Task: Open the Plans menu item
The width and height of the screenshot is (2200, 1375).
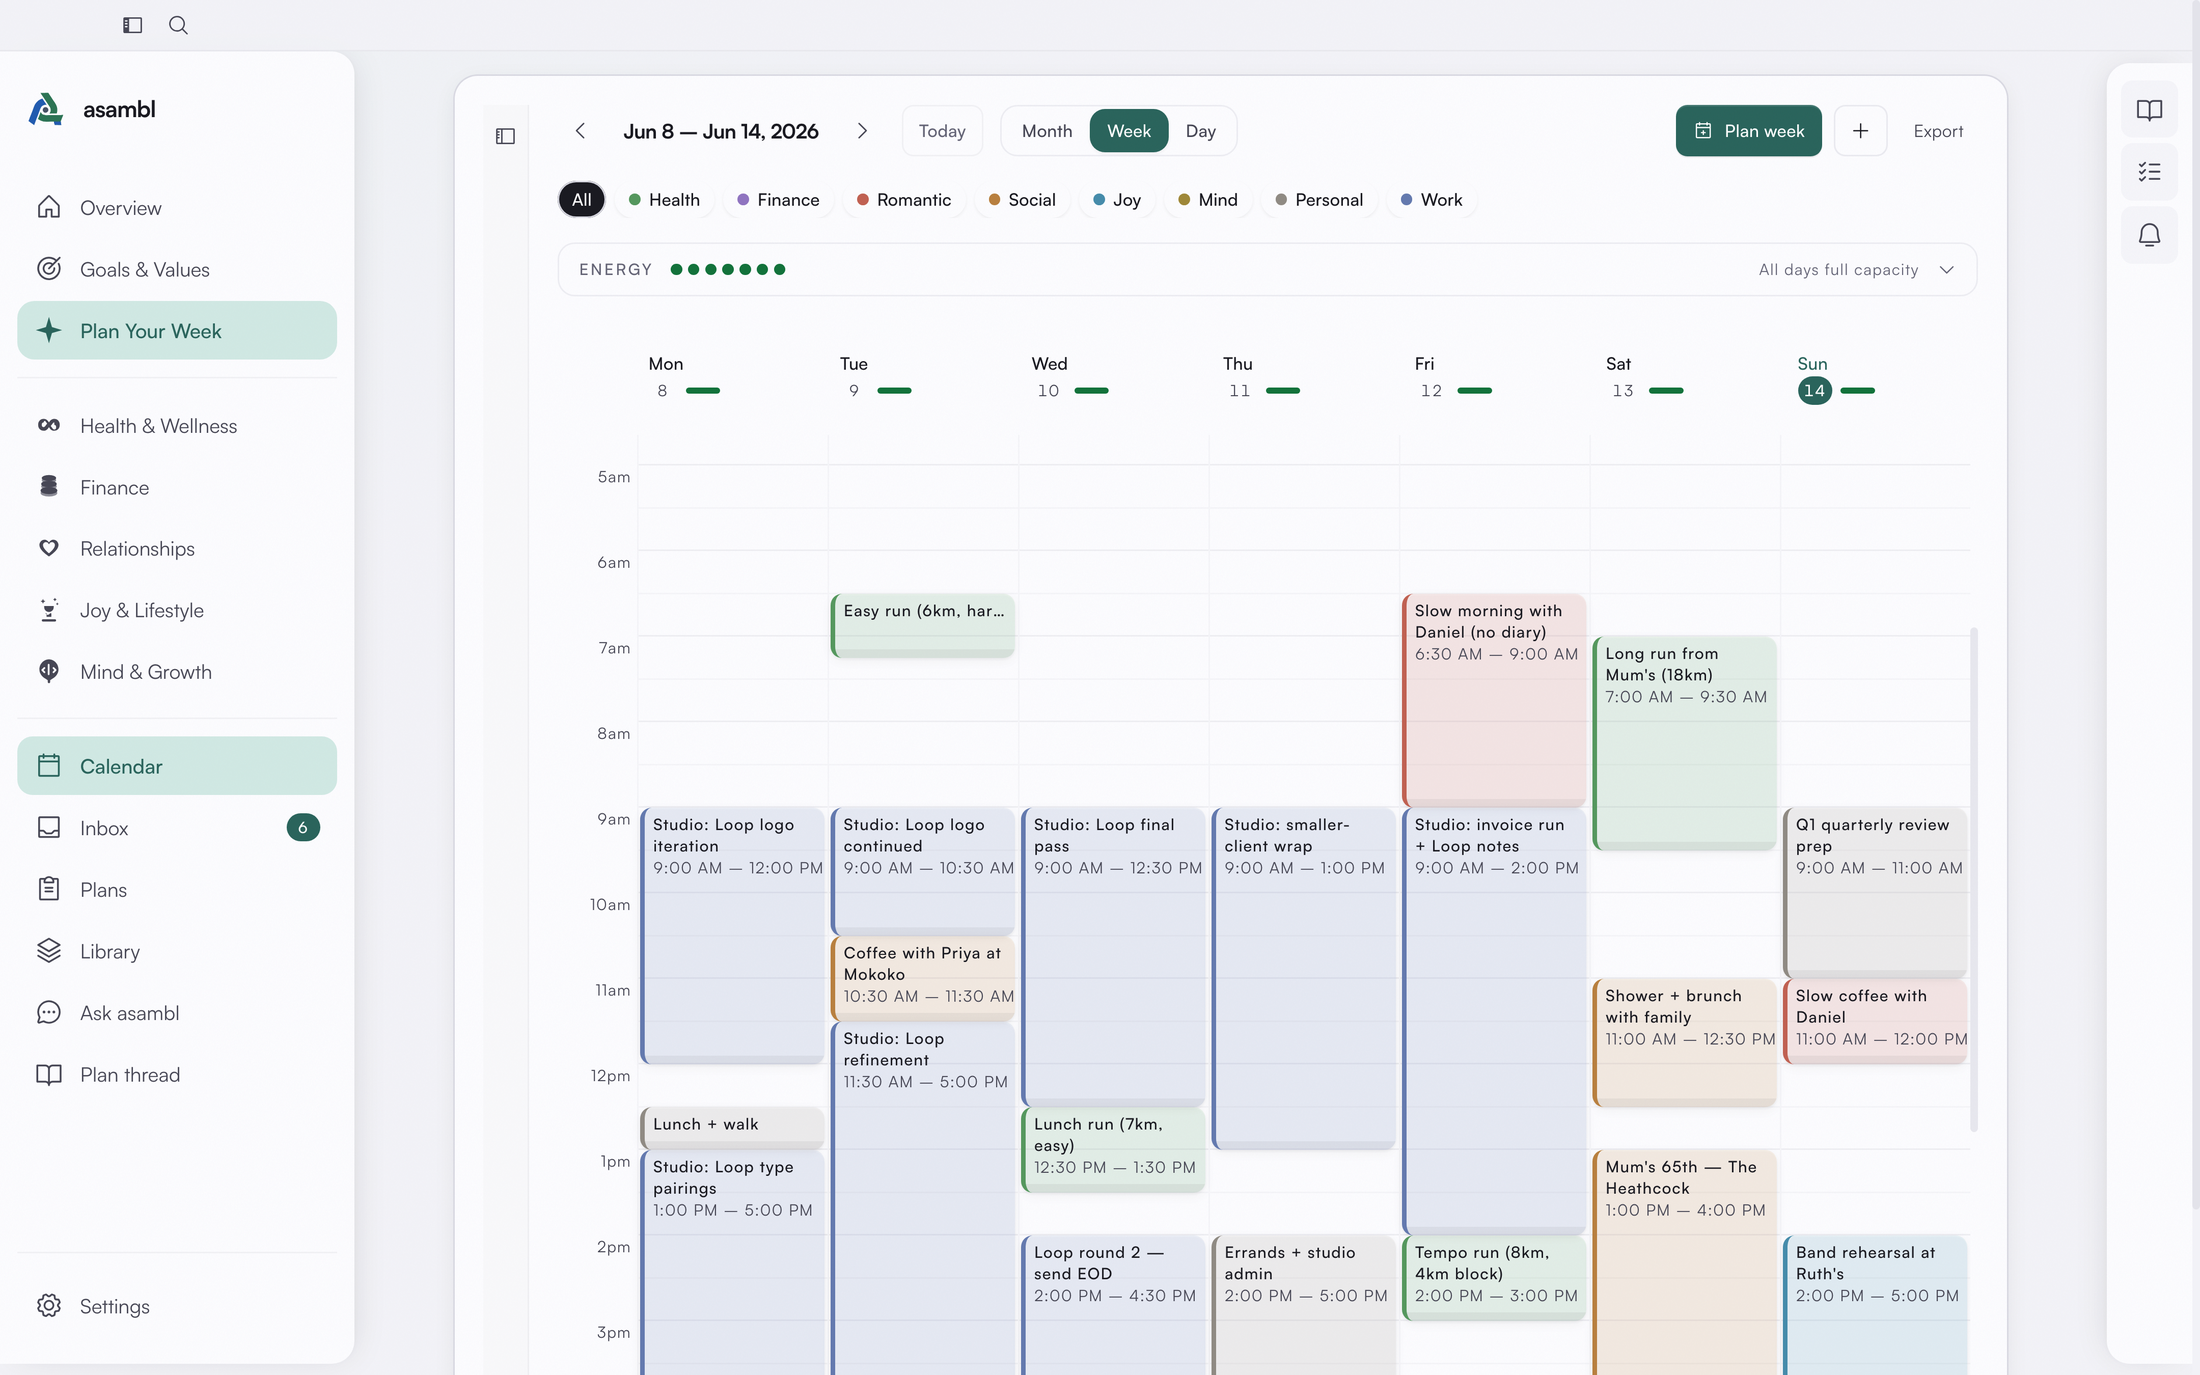Action: (177, 889)
